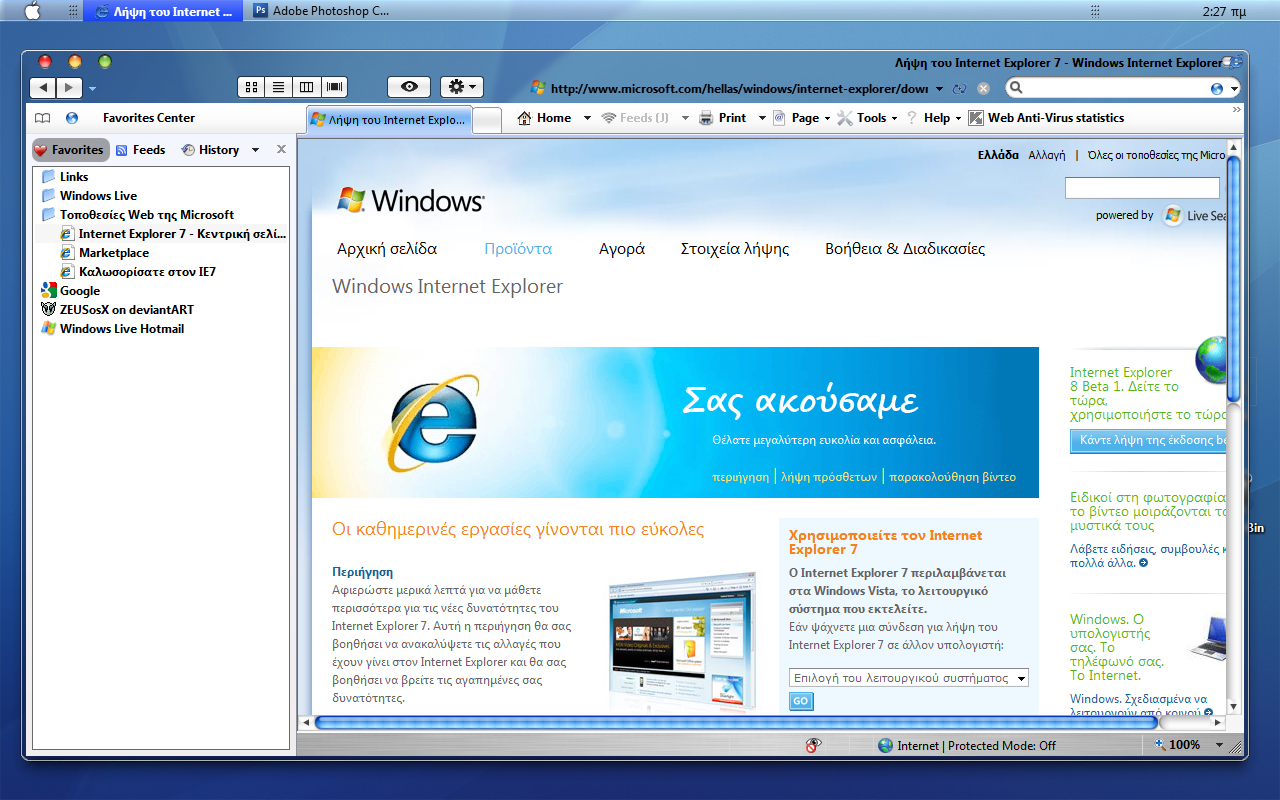Click the globe icon beside Favorites Center
Screen dimensions: 1280x800
[x=72, y=118]
